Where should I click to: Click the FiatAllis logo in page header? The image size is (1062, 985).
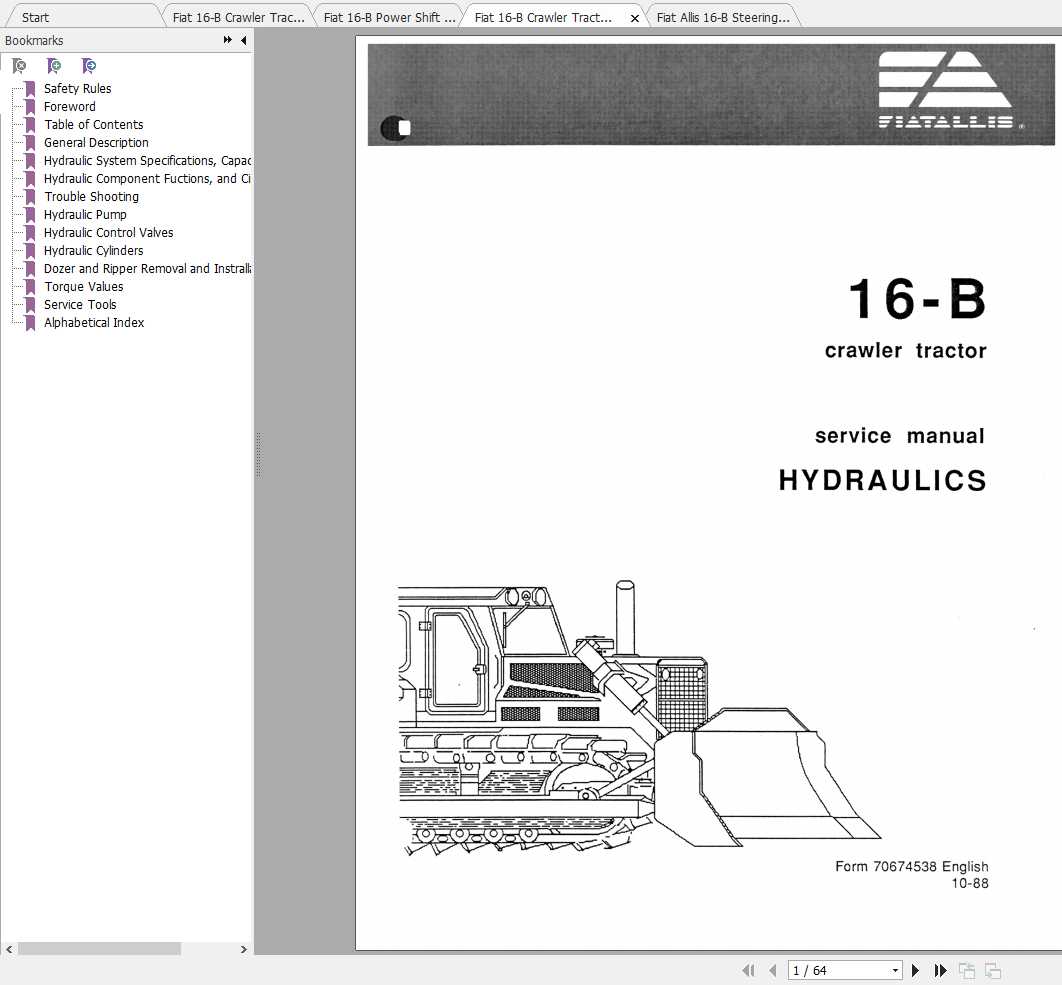[x=950, y=89]
